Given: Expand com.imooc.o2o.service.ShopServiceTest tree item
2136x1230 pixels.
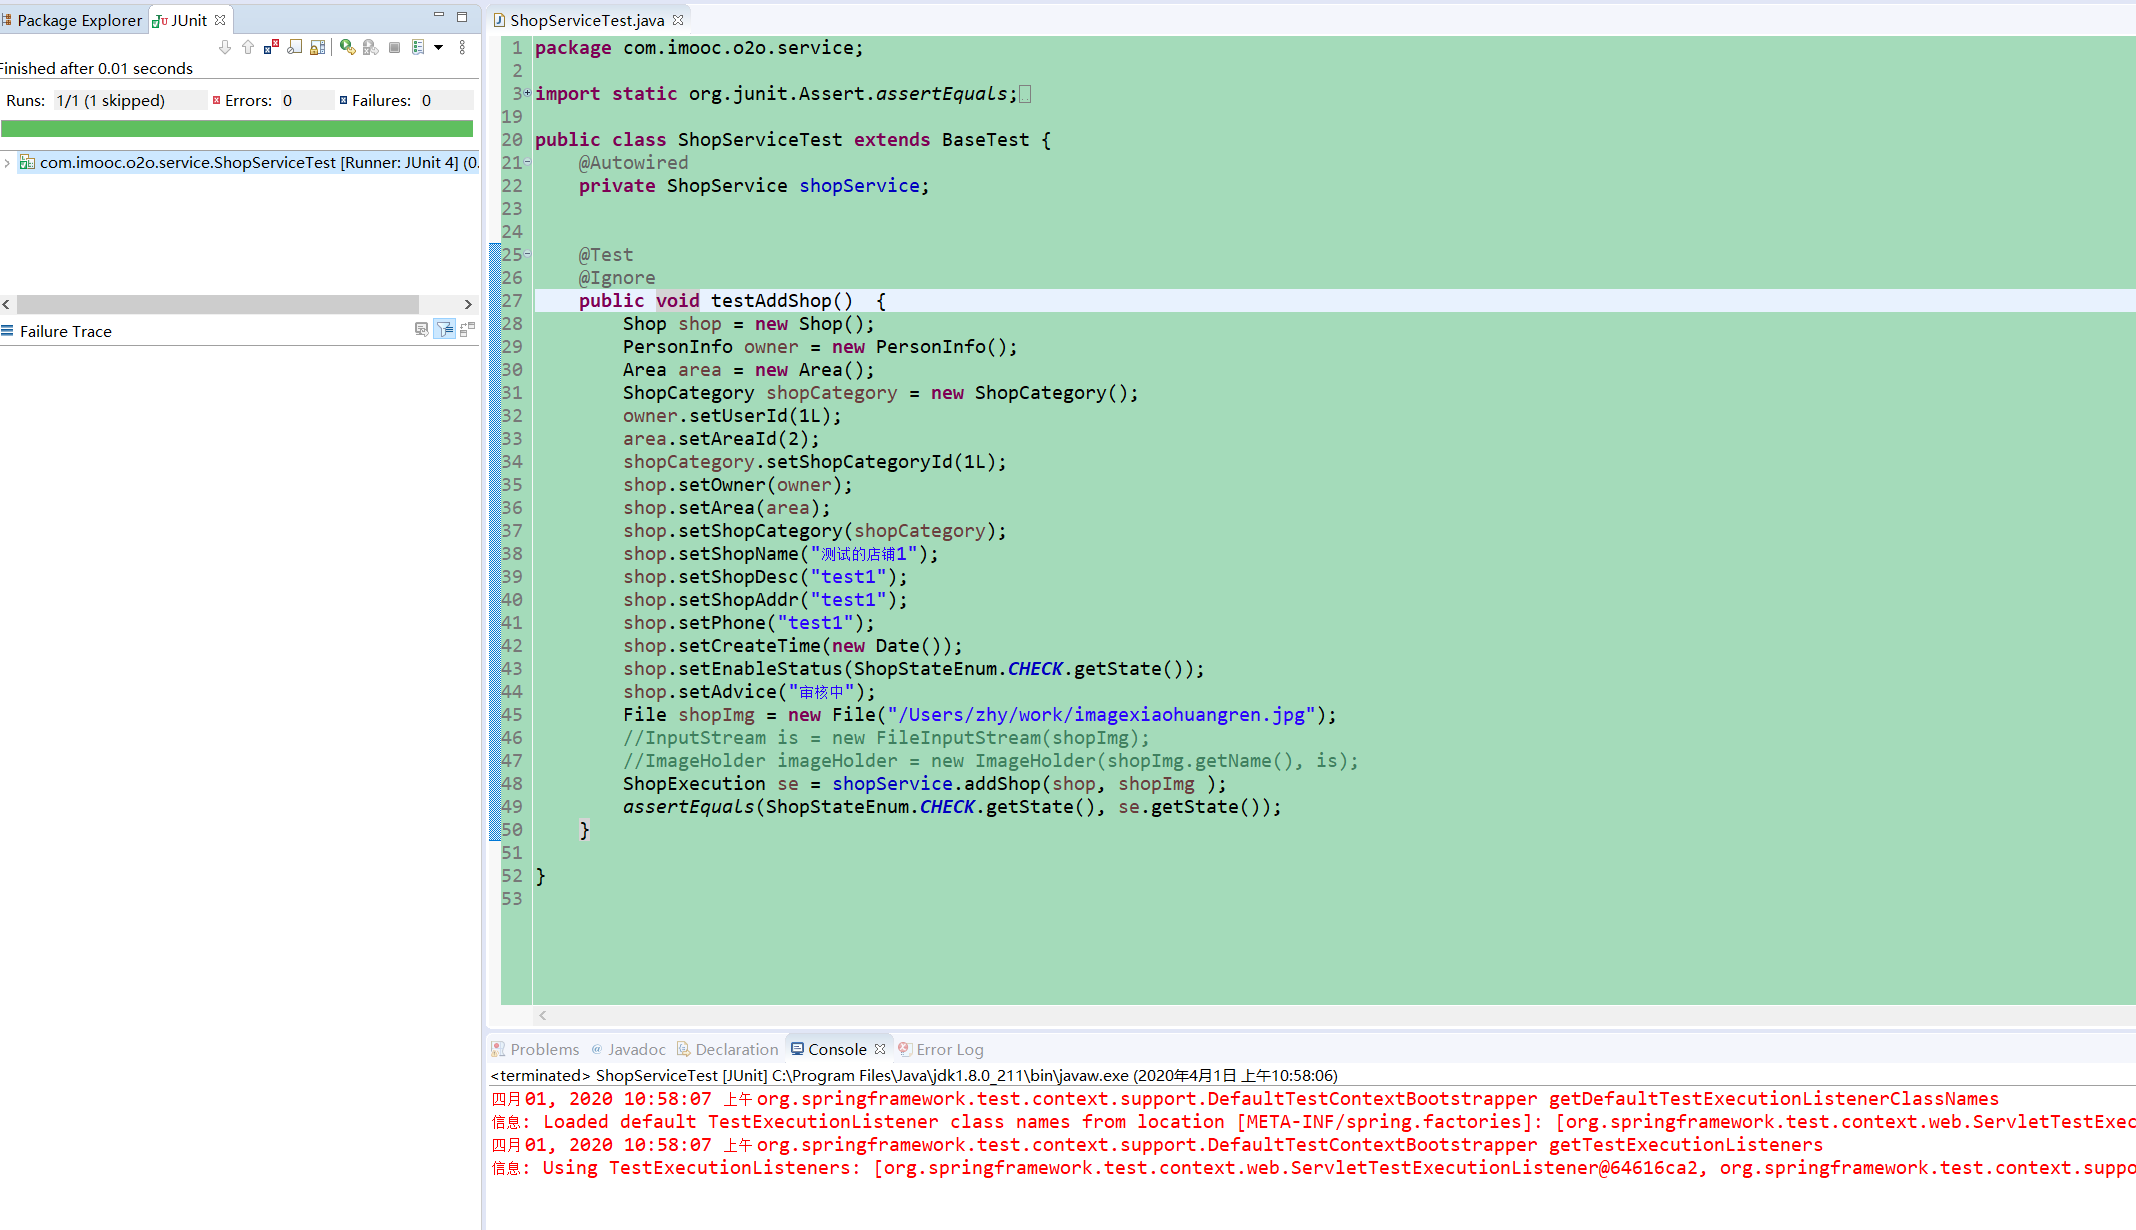Looking at the screenshot, I should tap(12, 161).
